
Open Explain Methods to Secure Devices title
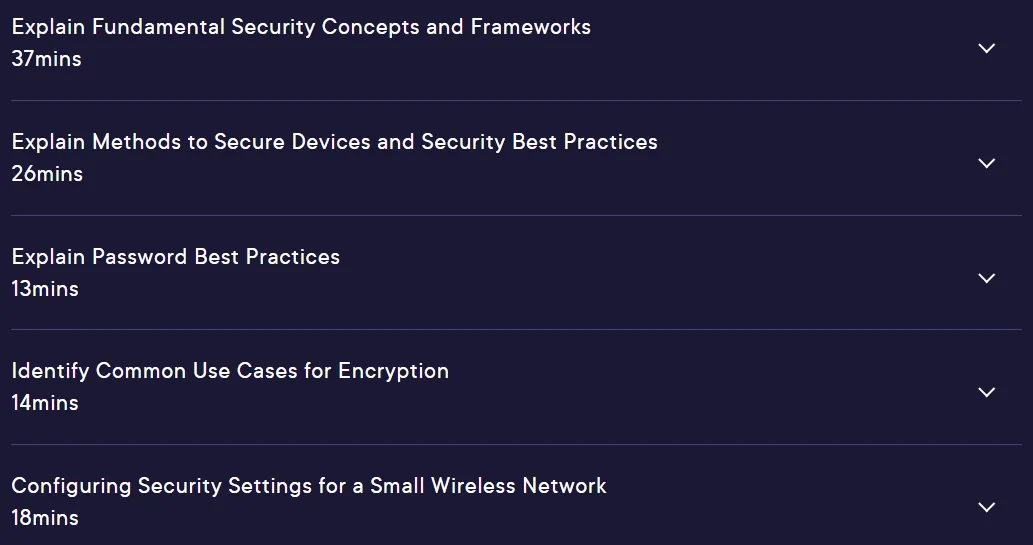[x=335, y=142]
